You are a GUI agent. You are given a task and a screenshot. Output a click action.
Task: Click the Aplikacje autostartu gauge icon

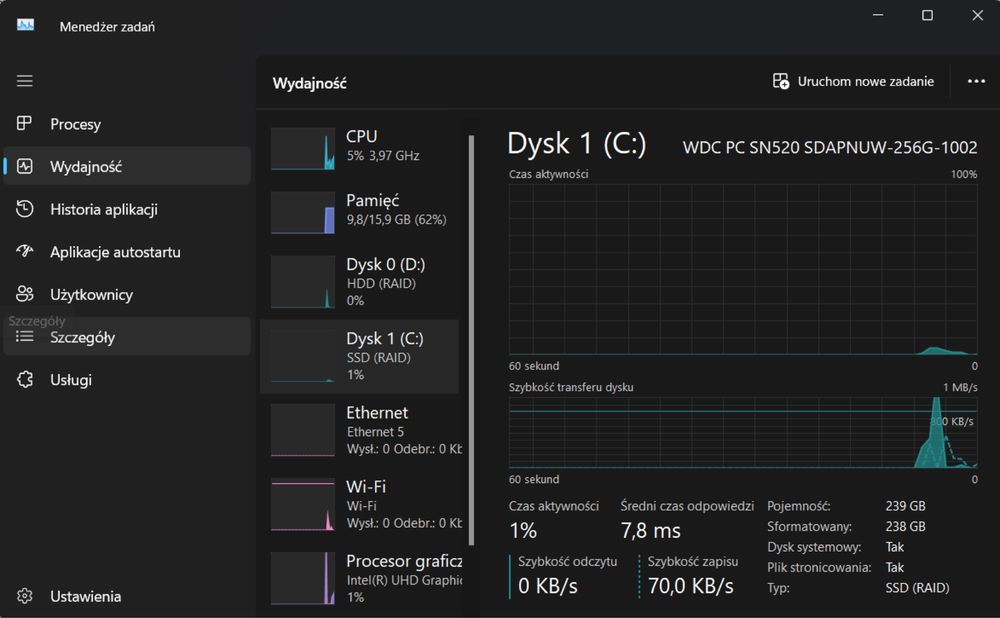[24, 251]
